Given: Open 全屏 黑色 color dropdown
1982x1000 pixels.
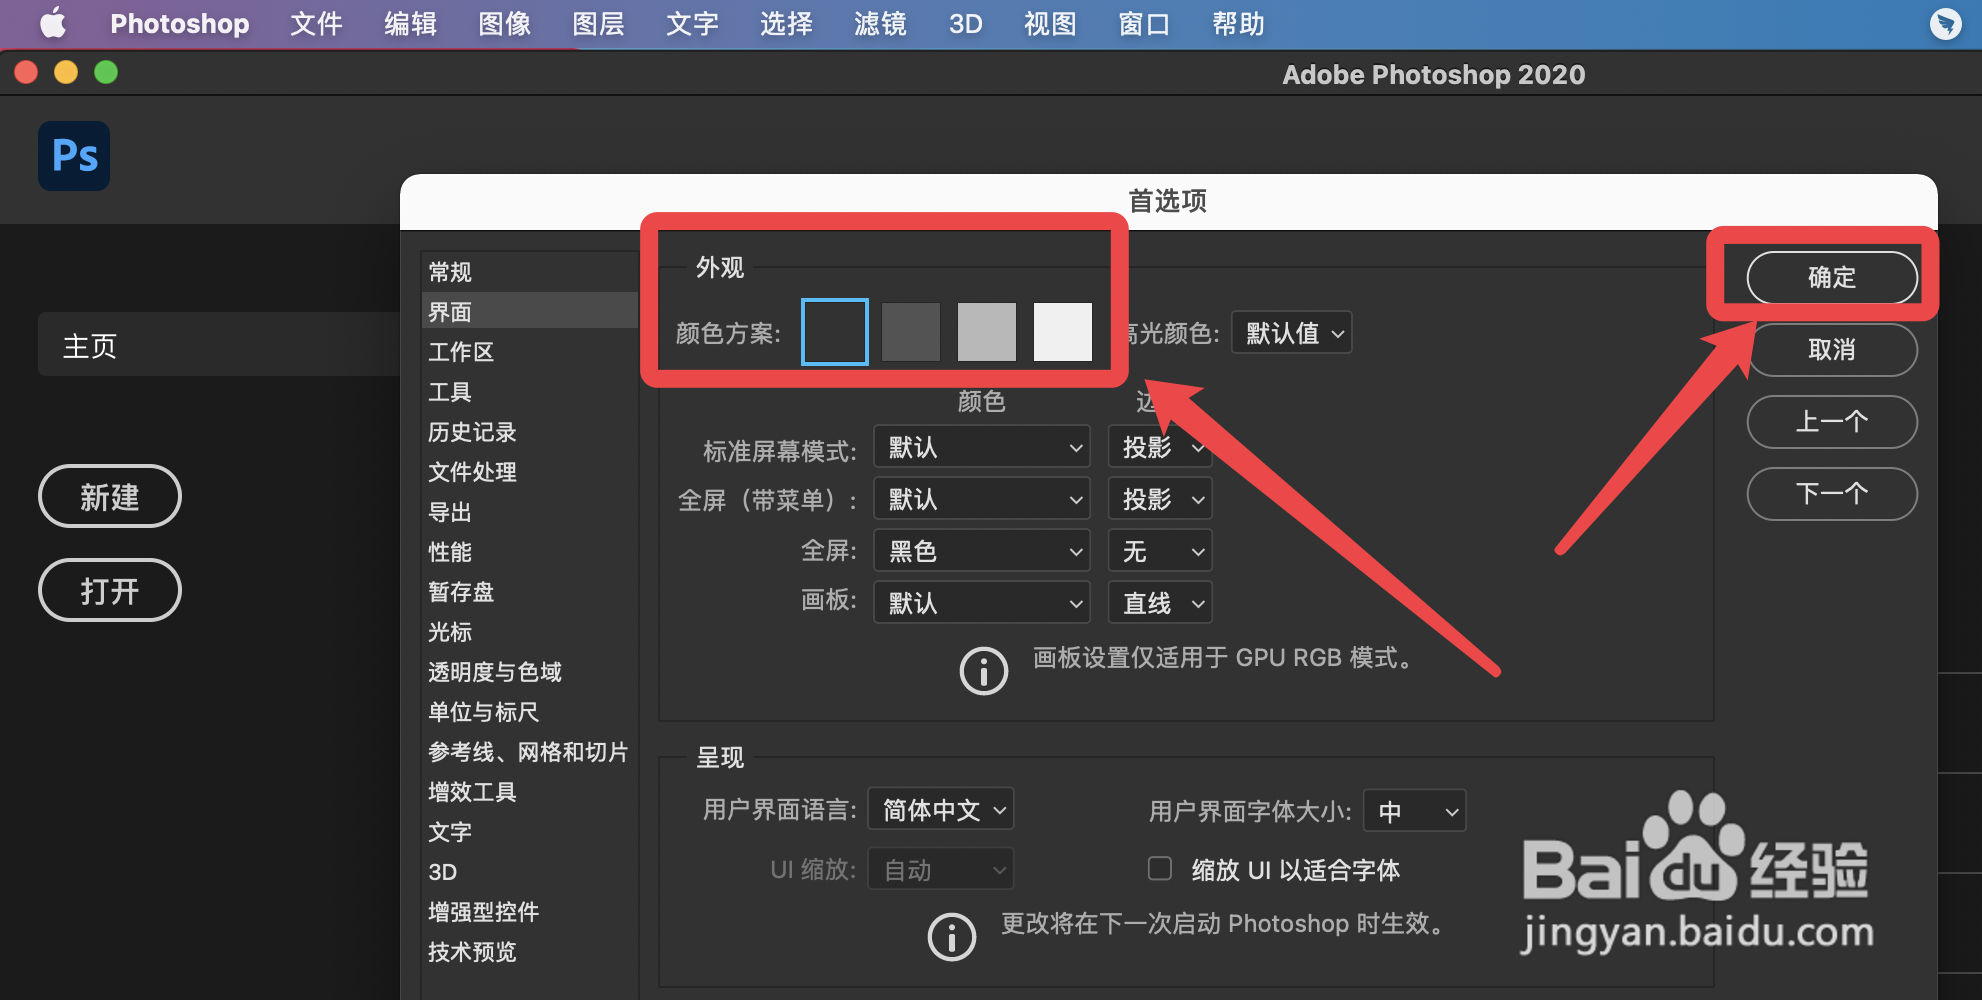Looking at the screenshot, I should click(x=982, y=551).
